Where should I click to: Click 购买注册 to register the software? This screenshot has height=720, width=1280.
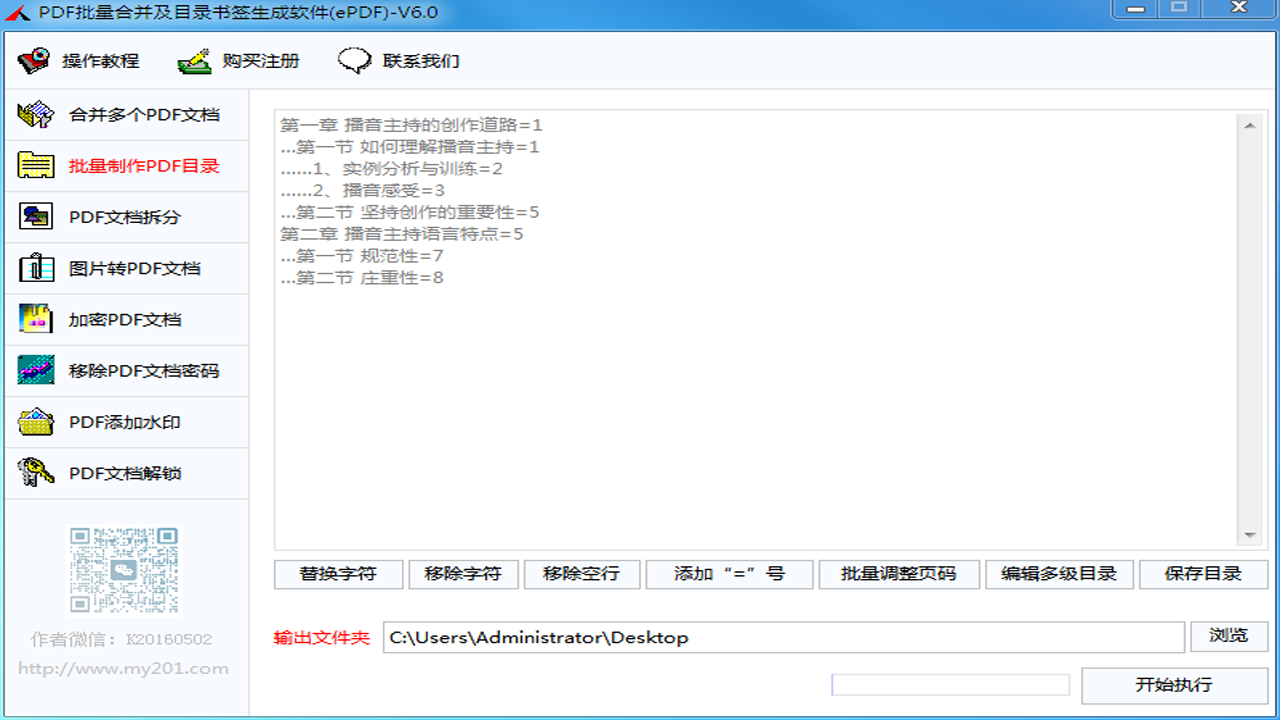click(x=255, y=60)
